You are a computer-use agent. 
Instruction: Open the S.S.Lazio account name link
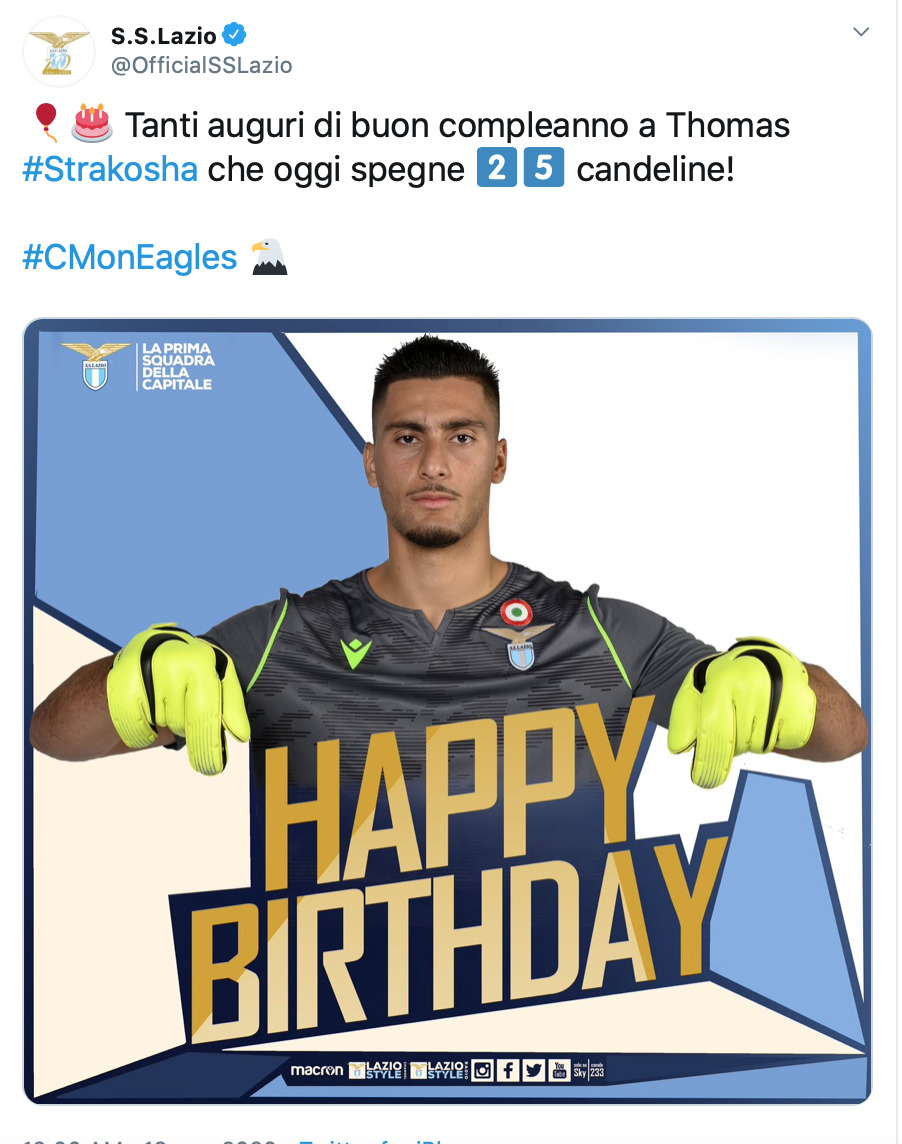(163, 35)
